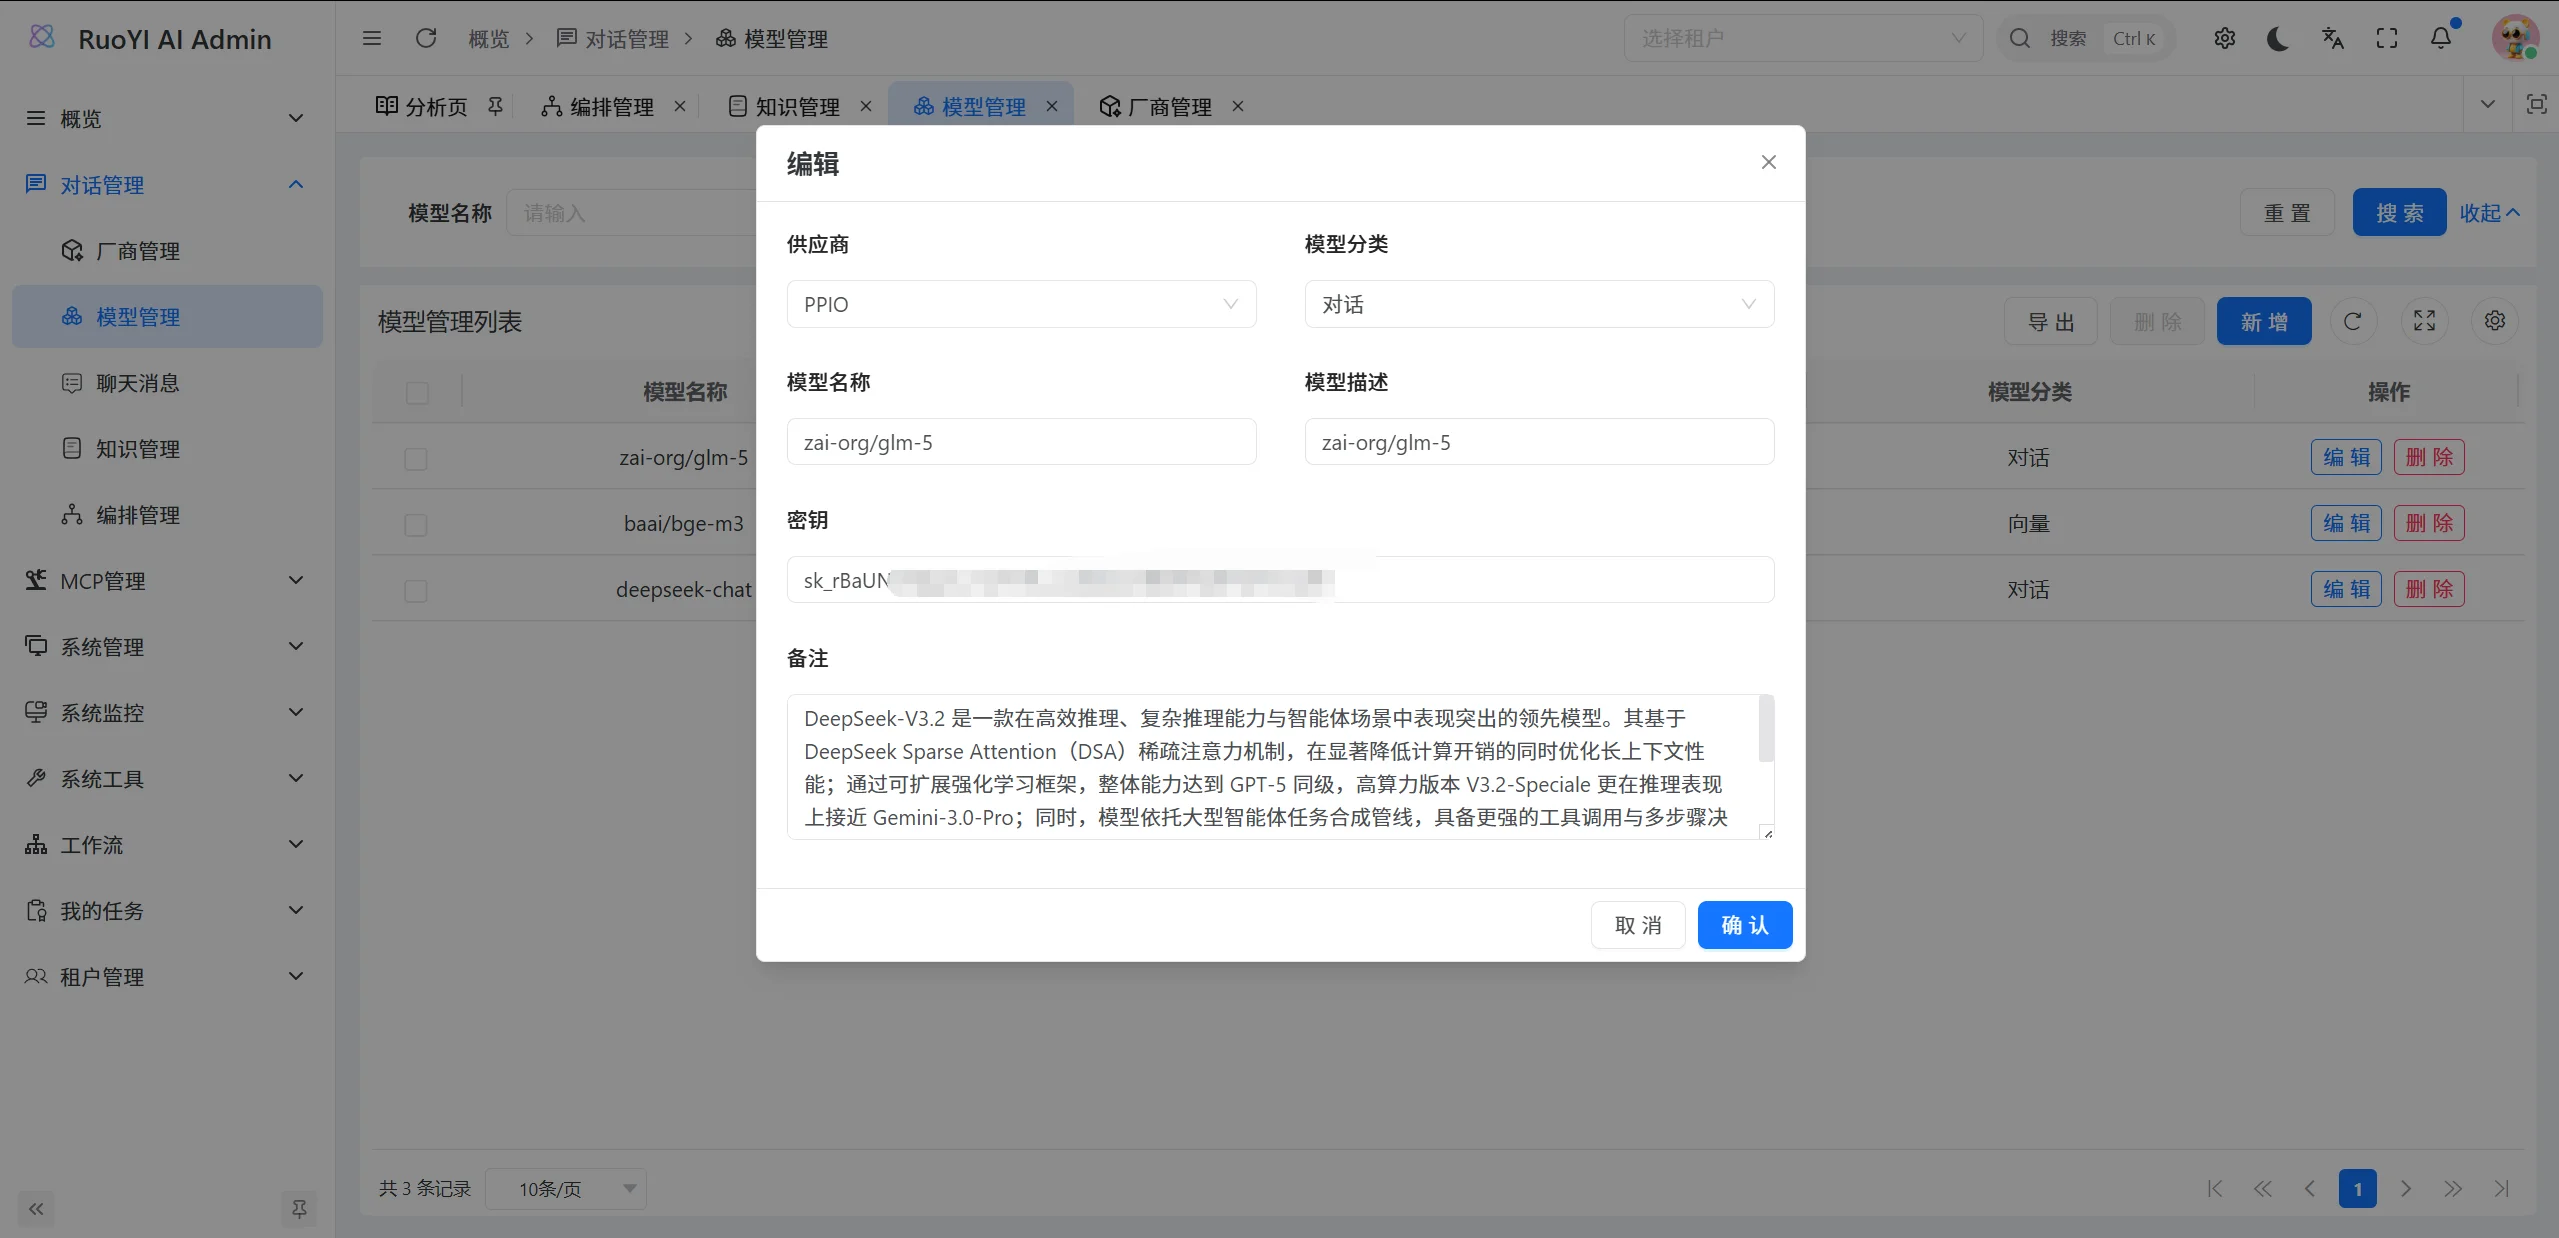Screen dimensions: 2559x1238
Task: Refresh the model list table
Action: click(x=2353, y=320)
